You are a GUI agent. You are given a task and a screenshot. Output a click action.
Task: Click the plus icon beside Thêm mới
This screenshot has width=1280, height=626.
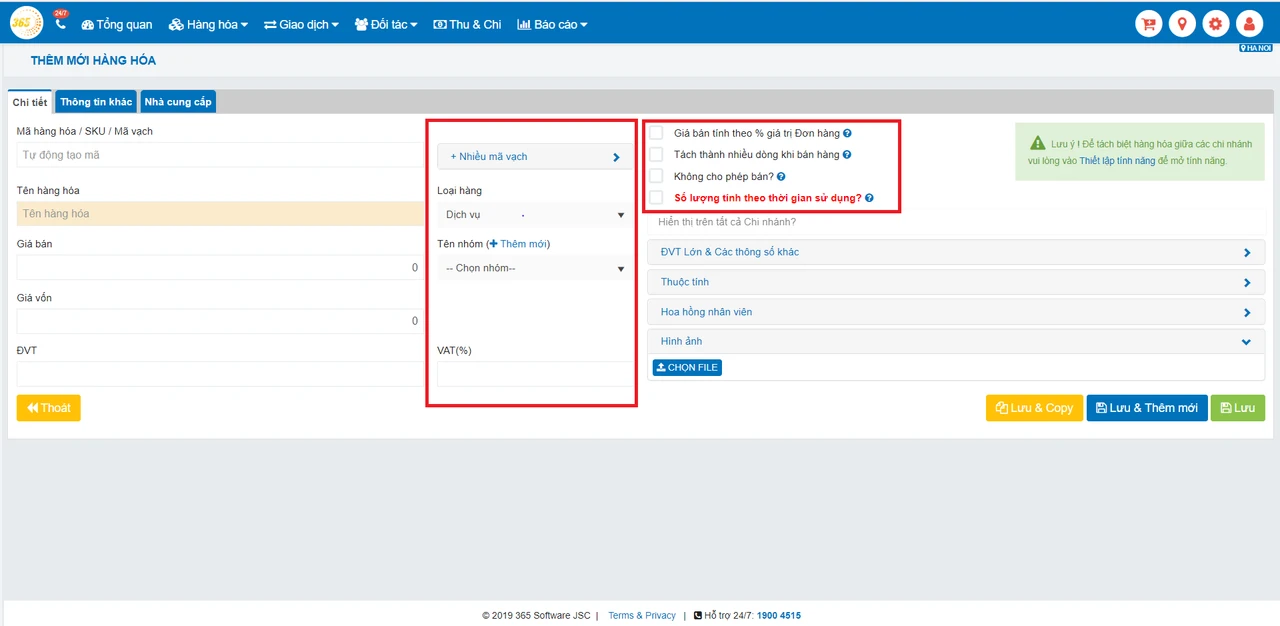(493, 244)
